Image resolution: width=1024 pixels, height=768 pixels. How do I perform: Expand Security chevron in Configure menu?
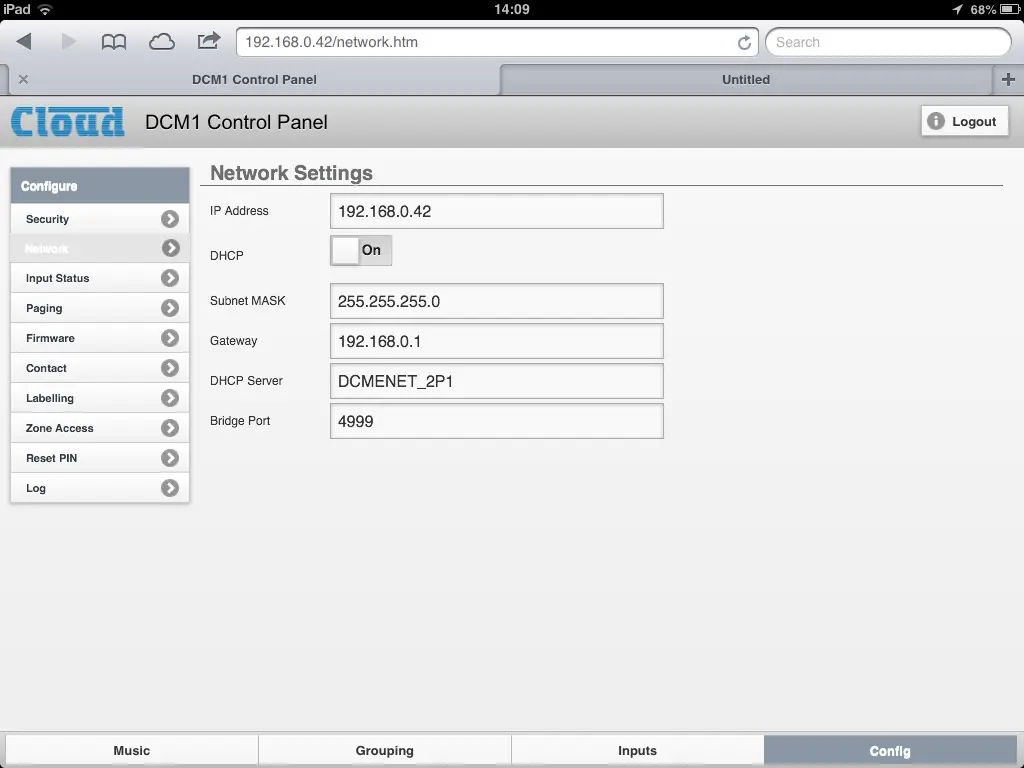coord(170,219)
